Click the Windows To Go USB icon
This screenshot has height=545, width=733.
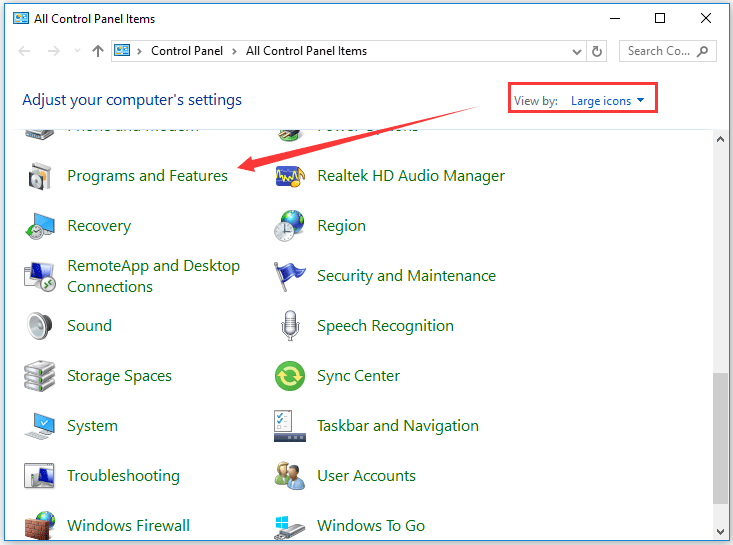pos(290,528)
